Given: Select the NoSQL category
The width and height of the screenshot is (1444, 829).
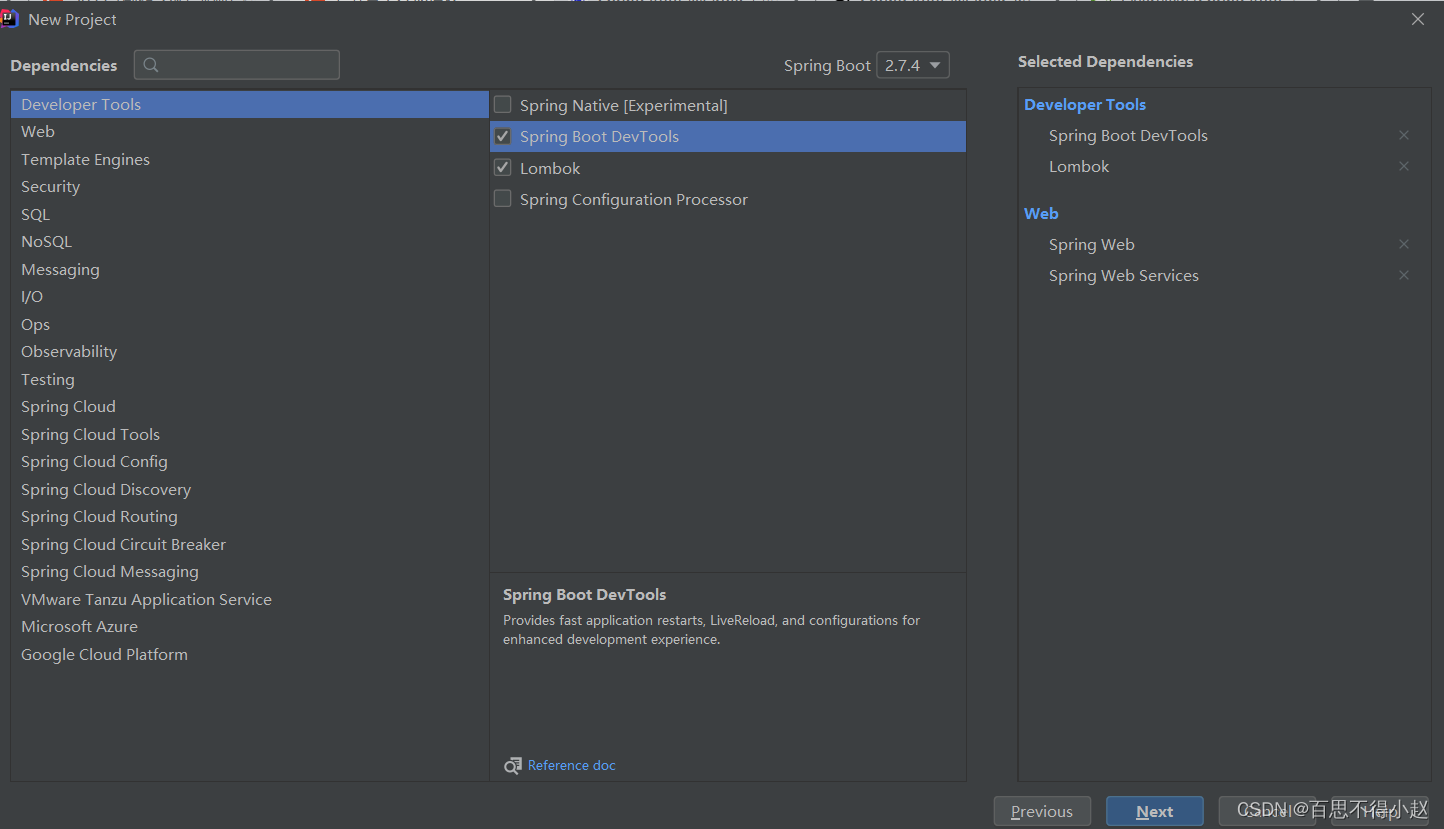Looking at the screenshot, I should click(x=249, y=242).
